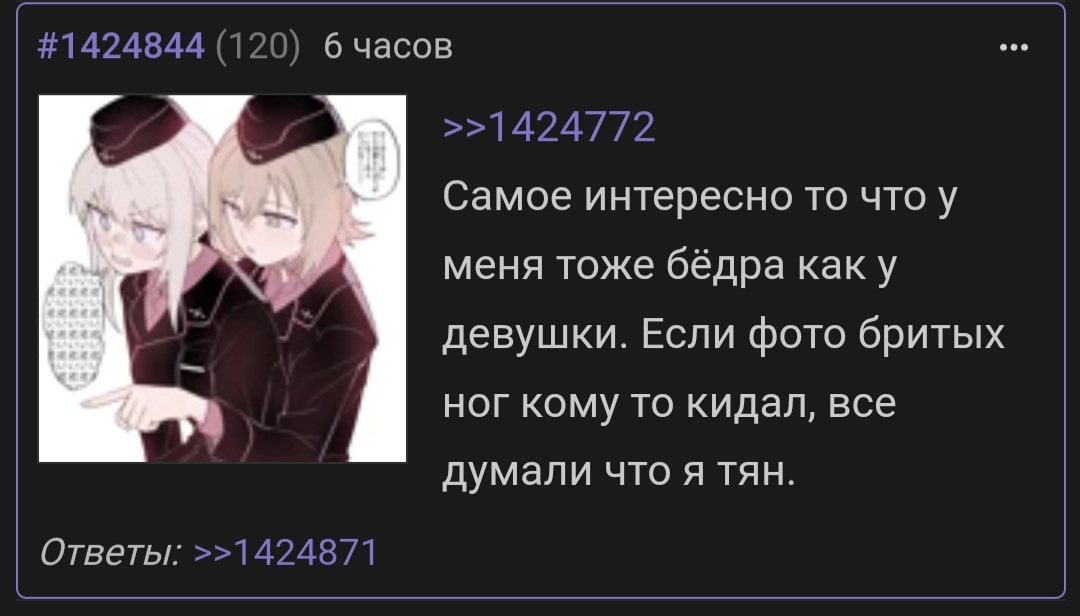1080x616 pixels.
Task: Click the '6 часов' timestamp
Action: [388, 47]
